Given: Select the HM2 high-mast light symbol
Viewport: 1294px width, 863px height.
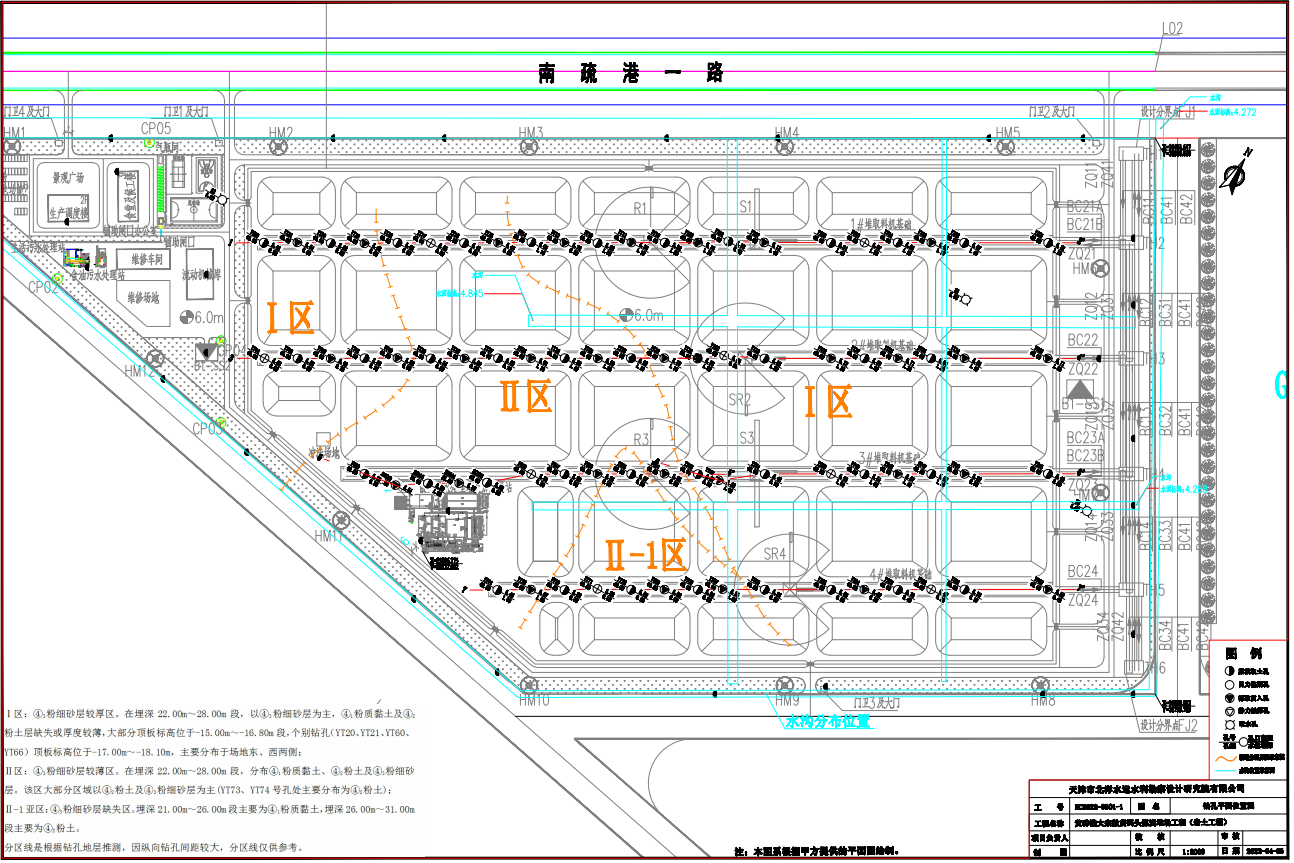Looking at the screenshot, I should pyautogui.click(x=277, y=148).
